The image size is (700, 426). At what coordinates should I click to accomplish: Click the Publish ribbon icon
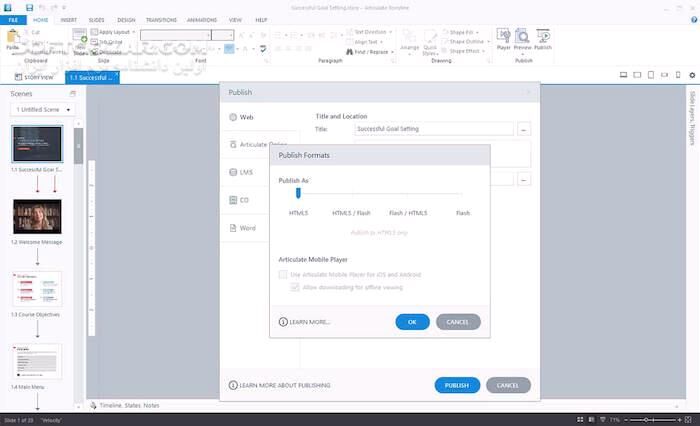[x=543, y=36]
